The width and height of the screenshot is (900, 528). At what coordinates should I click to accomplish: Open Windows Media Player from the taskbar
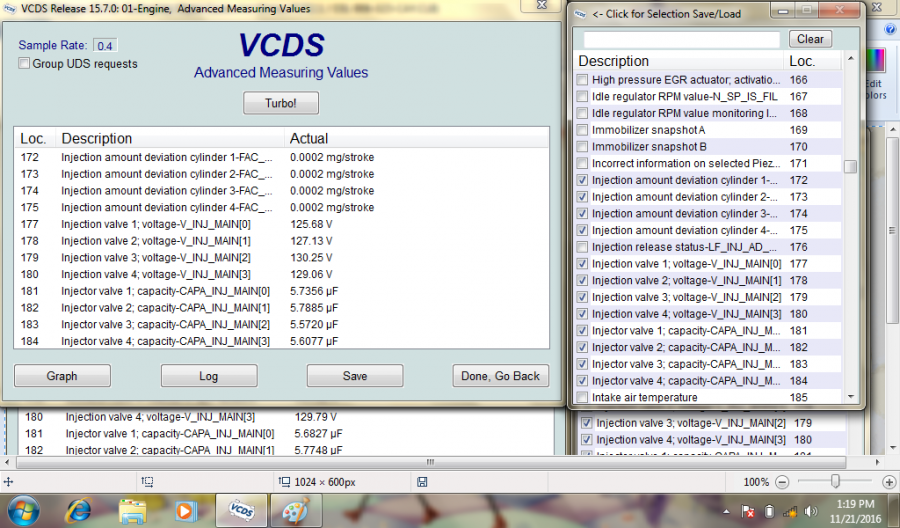186,510
